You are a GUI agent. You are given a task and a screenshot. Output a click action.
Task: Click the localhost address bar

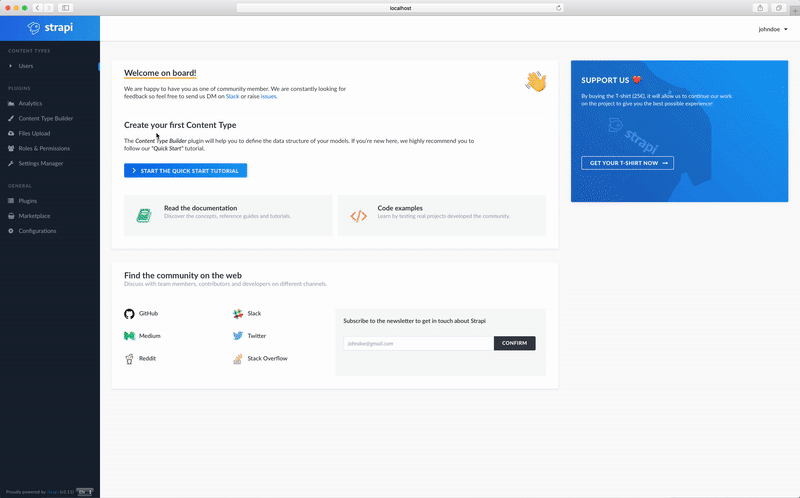click(x=400, y=8)
